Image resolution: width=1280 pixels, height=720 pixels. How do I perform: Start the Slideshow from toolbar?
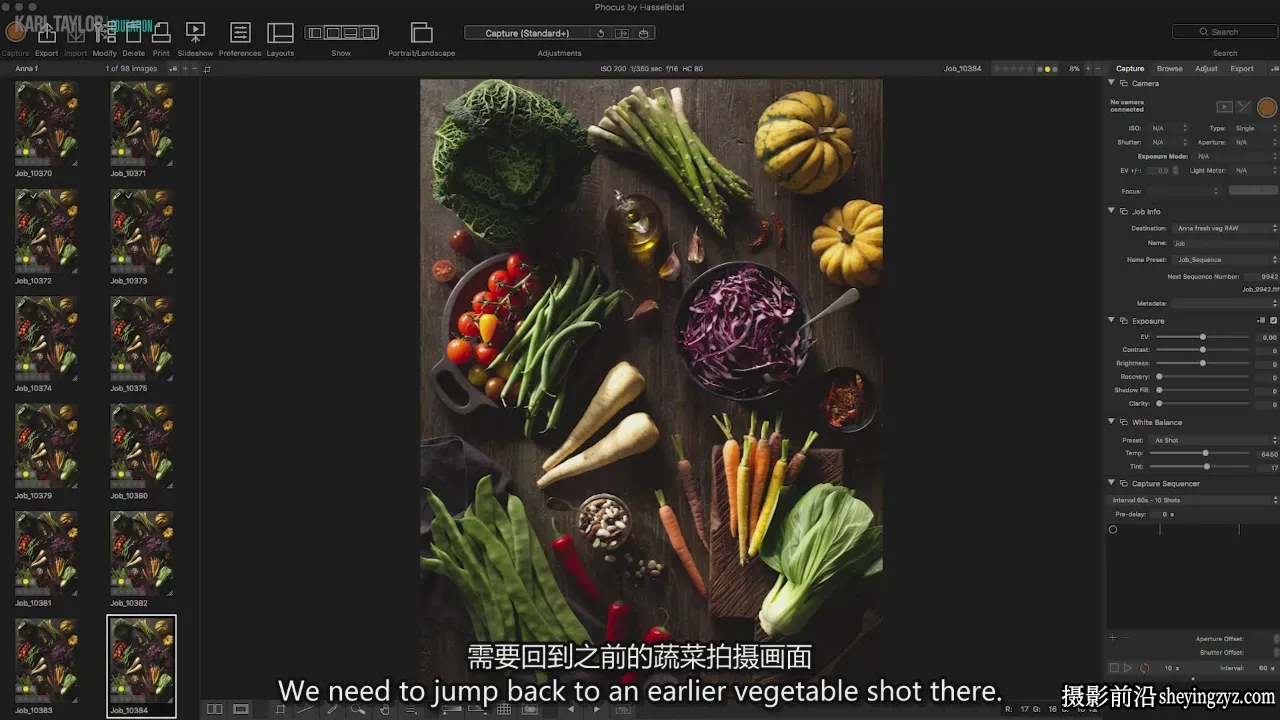click(196, 34)
